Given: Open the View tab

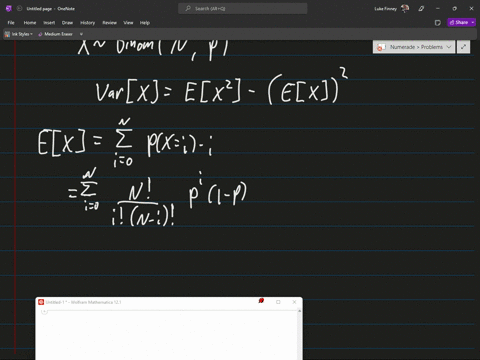Looking at the screenshot, I should [128, 23].
